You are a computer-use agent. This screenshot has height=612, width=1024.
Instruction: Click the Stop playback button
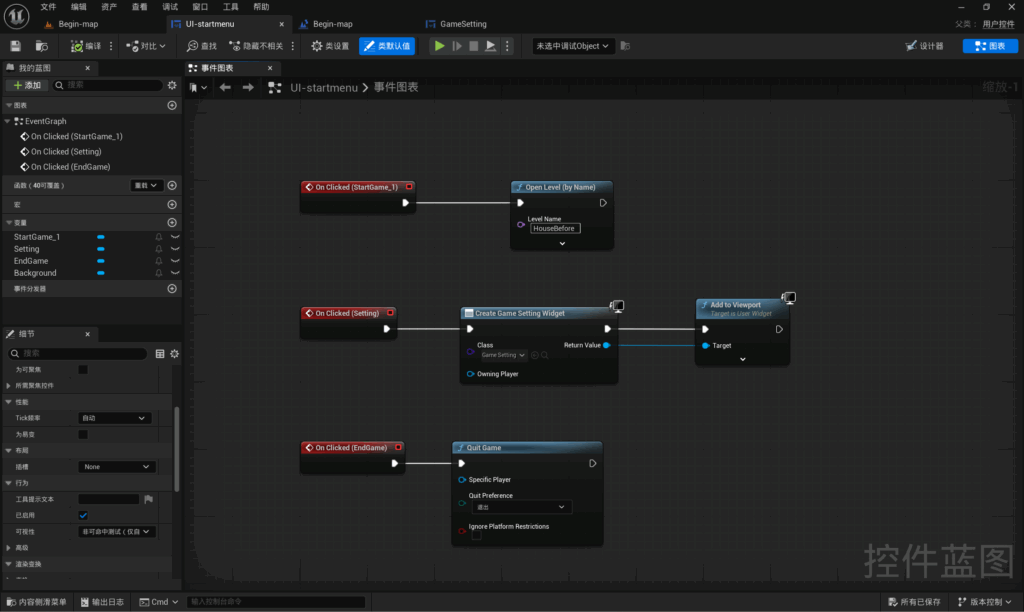pos(474,46)
